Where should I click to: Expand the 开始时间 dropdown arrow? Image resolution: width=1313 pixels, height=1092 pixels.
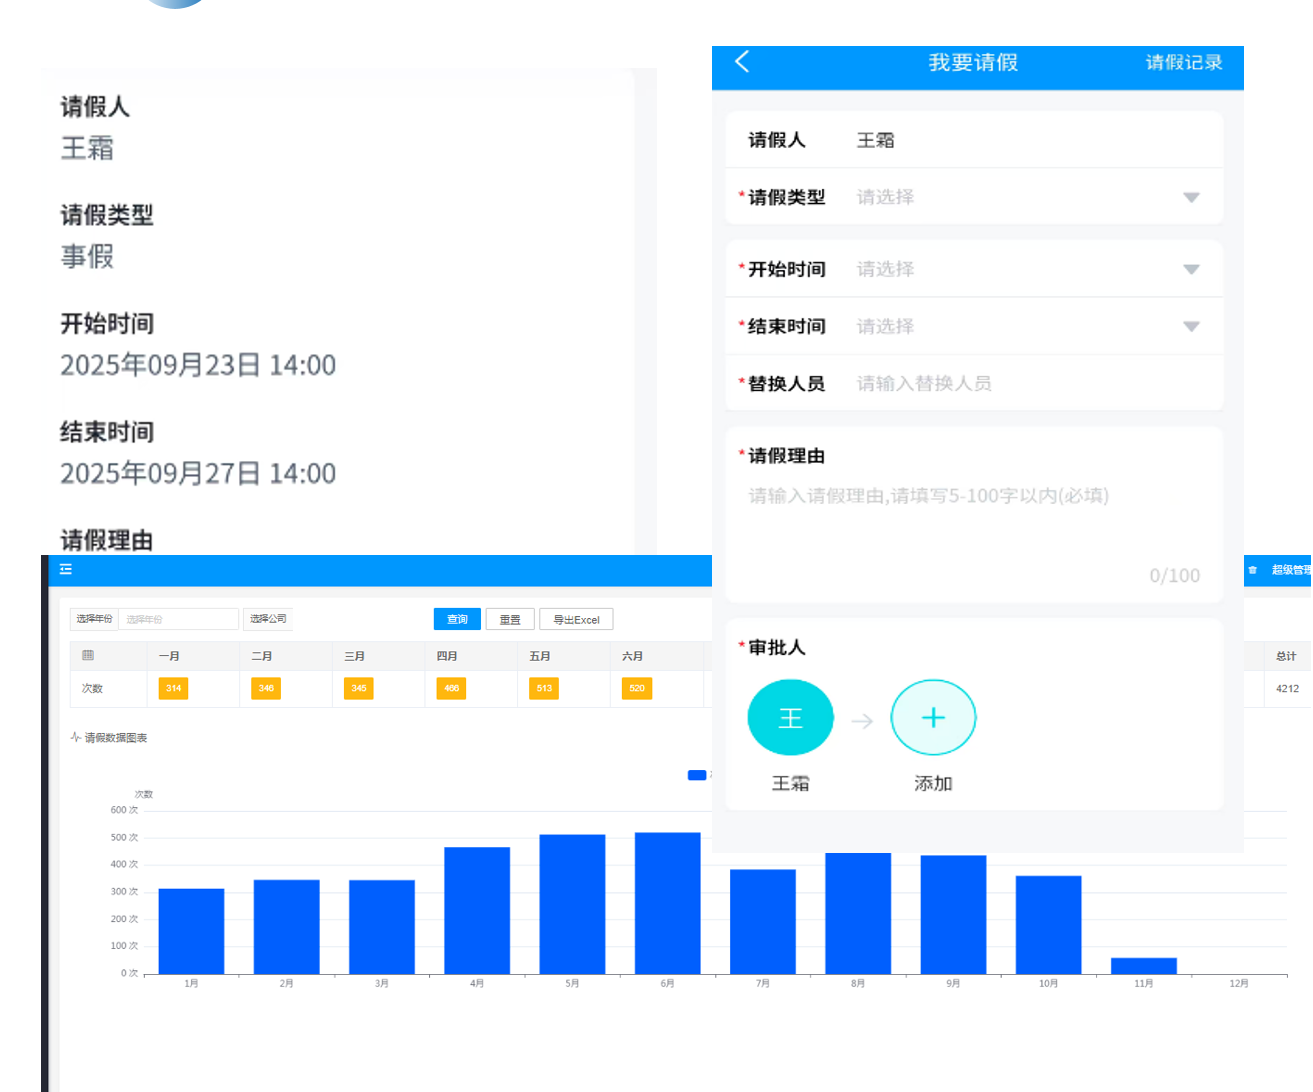click(x=1191, y=270)
